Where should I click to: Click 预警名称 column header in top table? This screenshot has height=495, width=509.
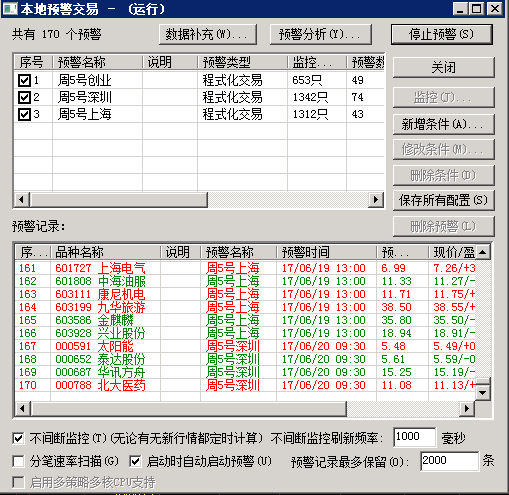point(97,62)
